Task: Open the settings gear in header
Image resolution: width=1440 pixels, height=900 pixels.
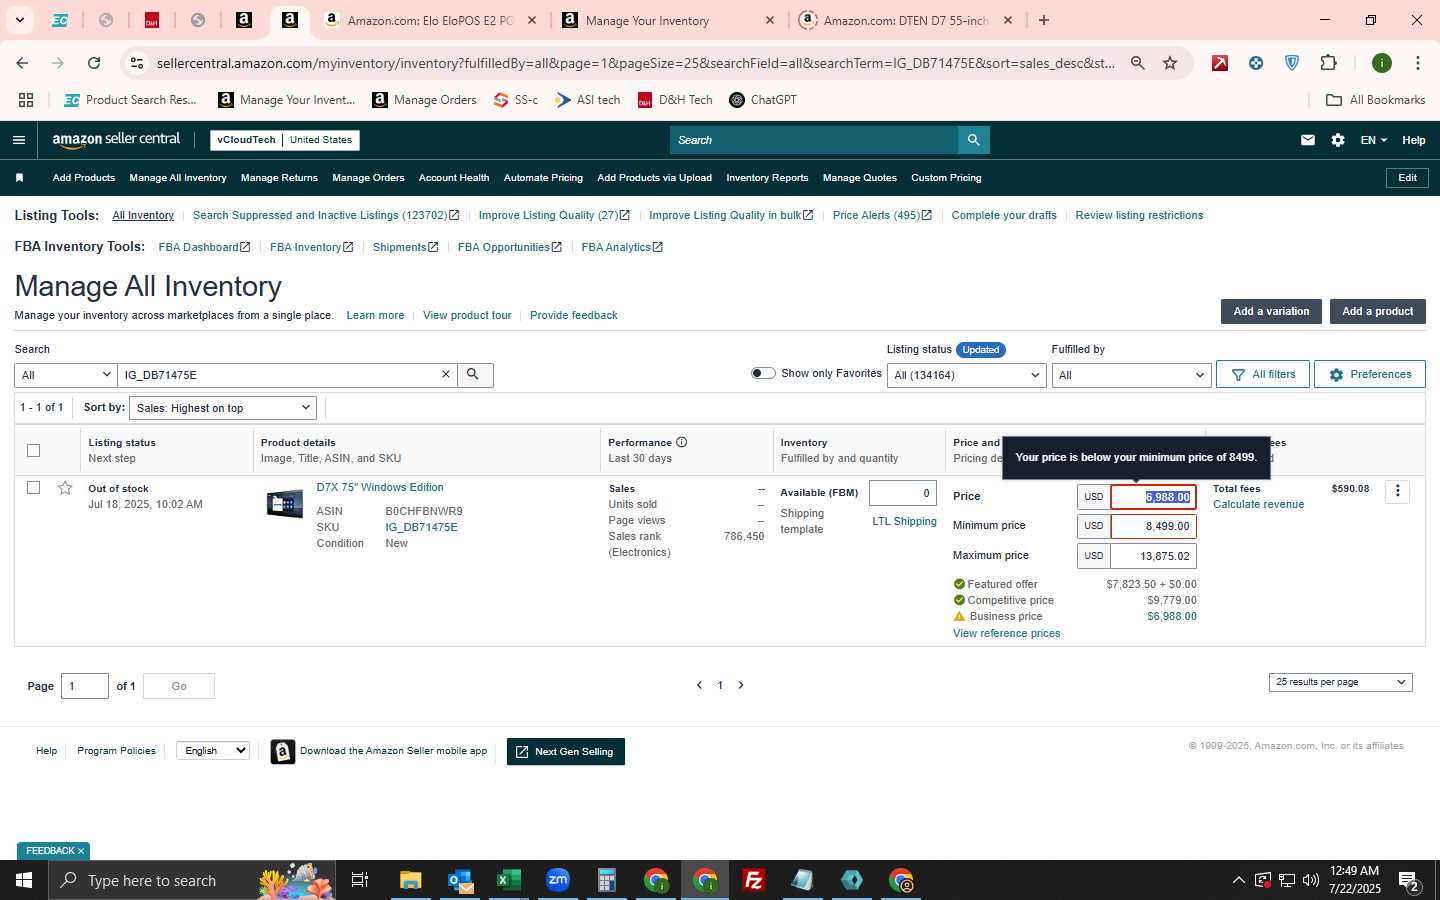Action: pyautogui.click(x=1338, y=140)
